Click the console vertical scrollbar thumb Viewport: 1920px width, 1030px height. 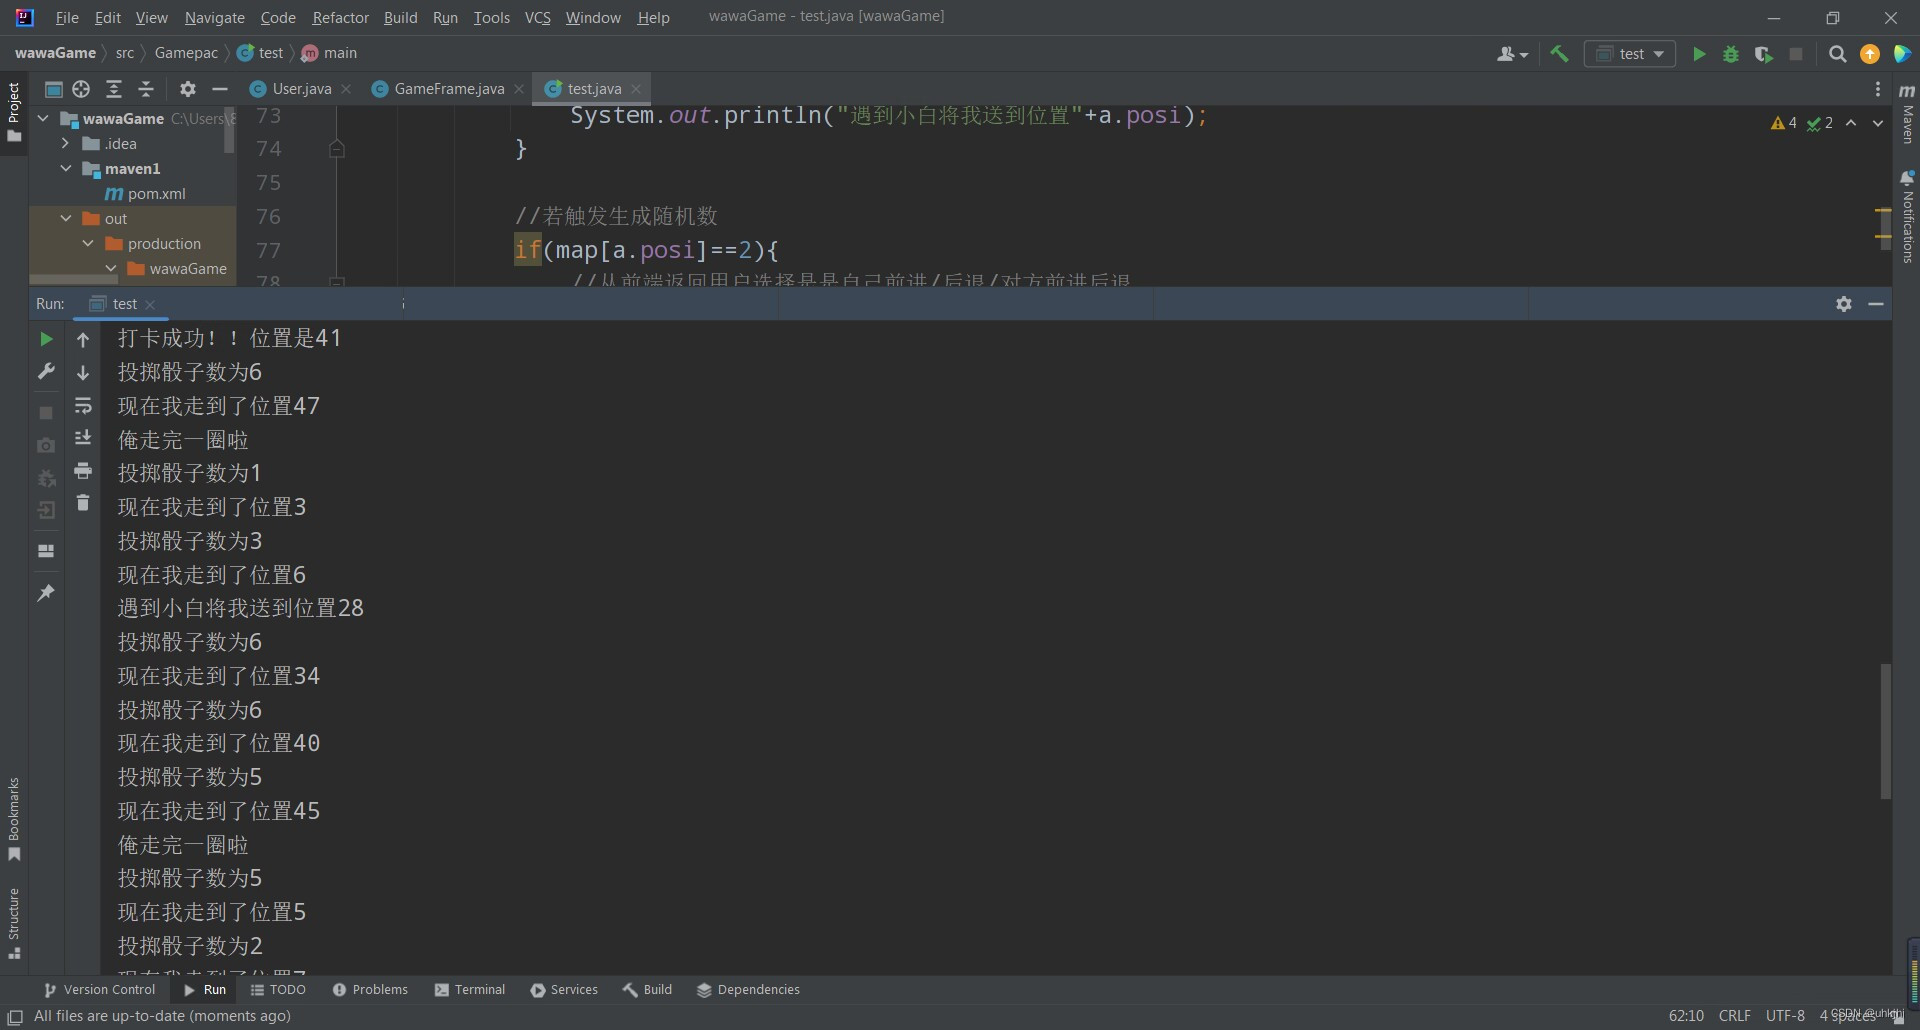pyautogui.click(x=1885, y=731)
